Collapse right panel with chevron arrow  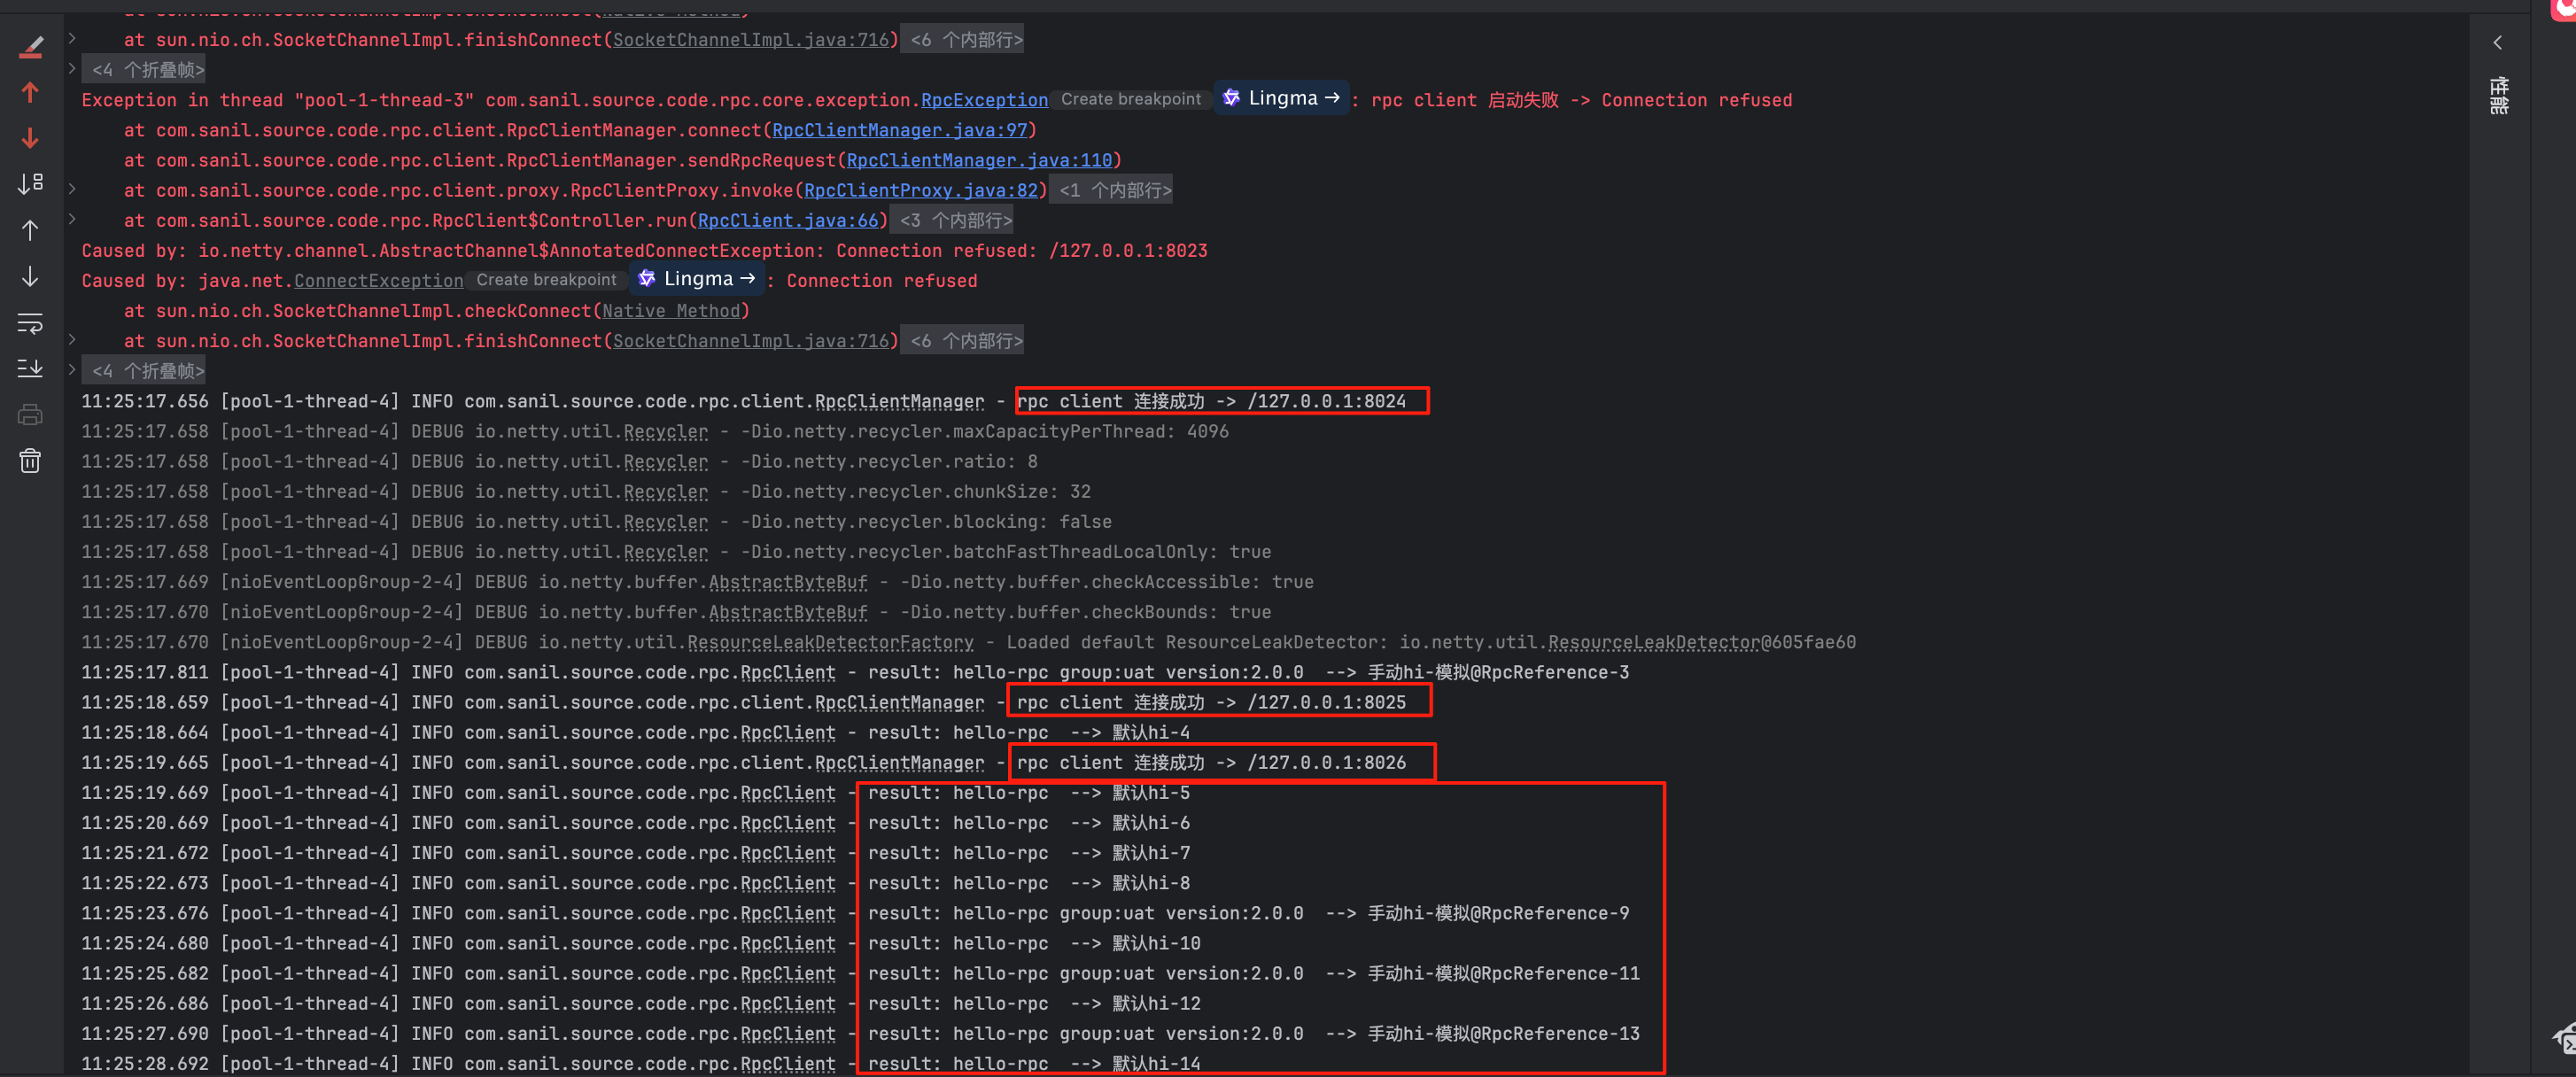point(2497,42)
